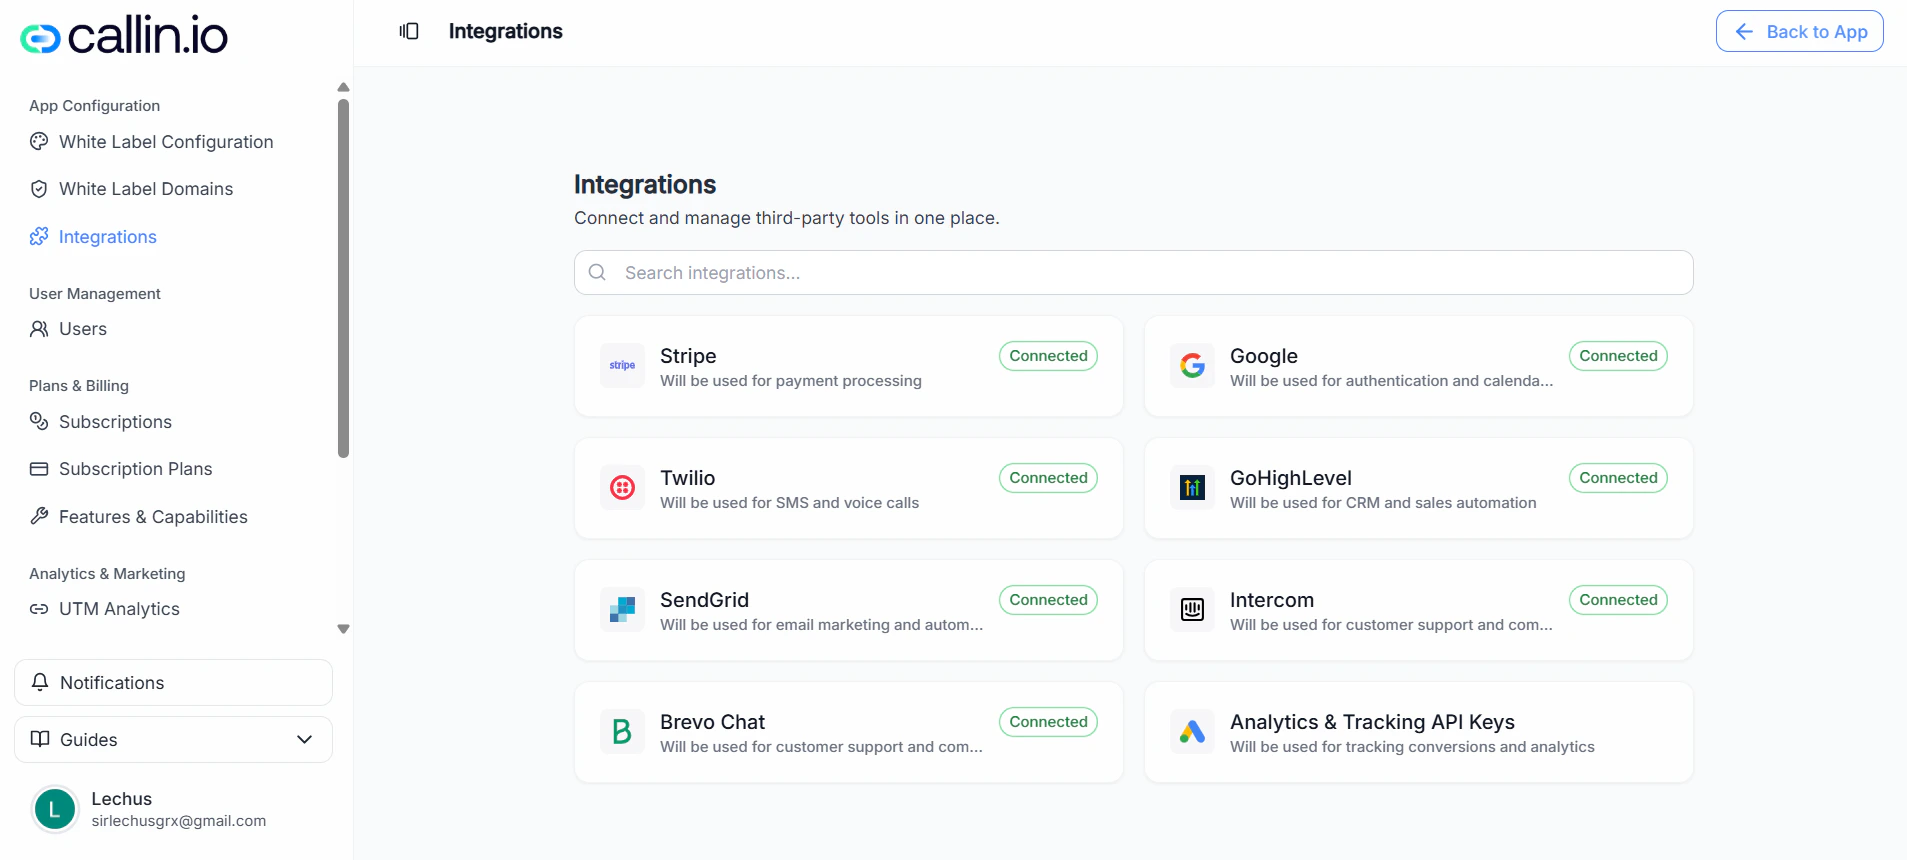Select Integrations in the sidebar
1907x860 pixels.
coord(108,237)
